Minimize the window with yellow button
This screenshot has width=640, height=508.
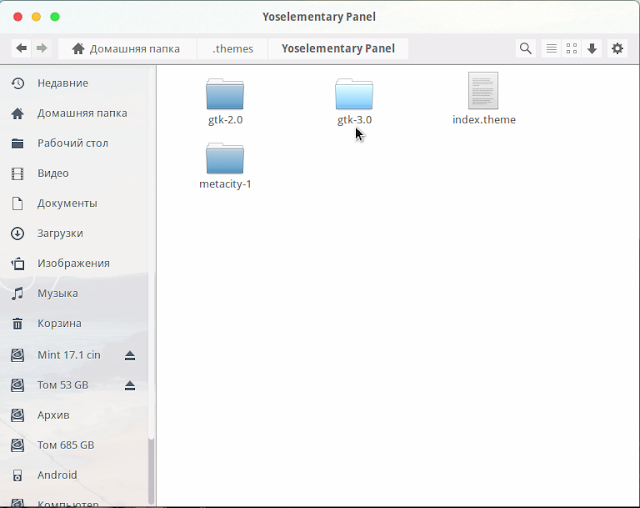pos(36,17)
